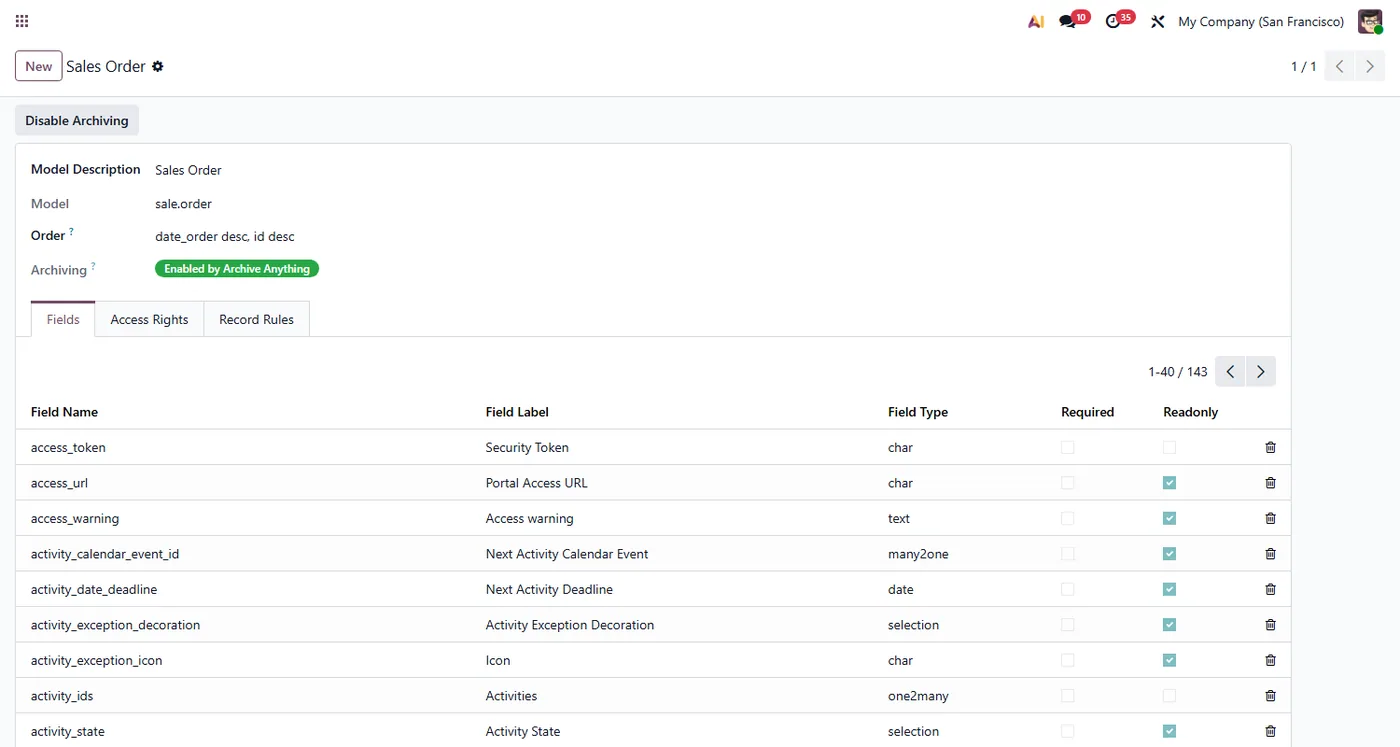Select the sale.order model value
The image size is (1400, 747).
click(183, 204)
